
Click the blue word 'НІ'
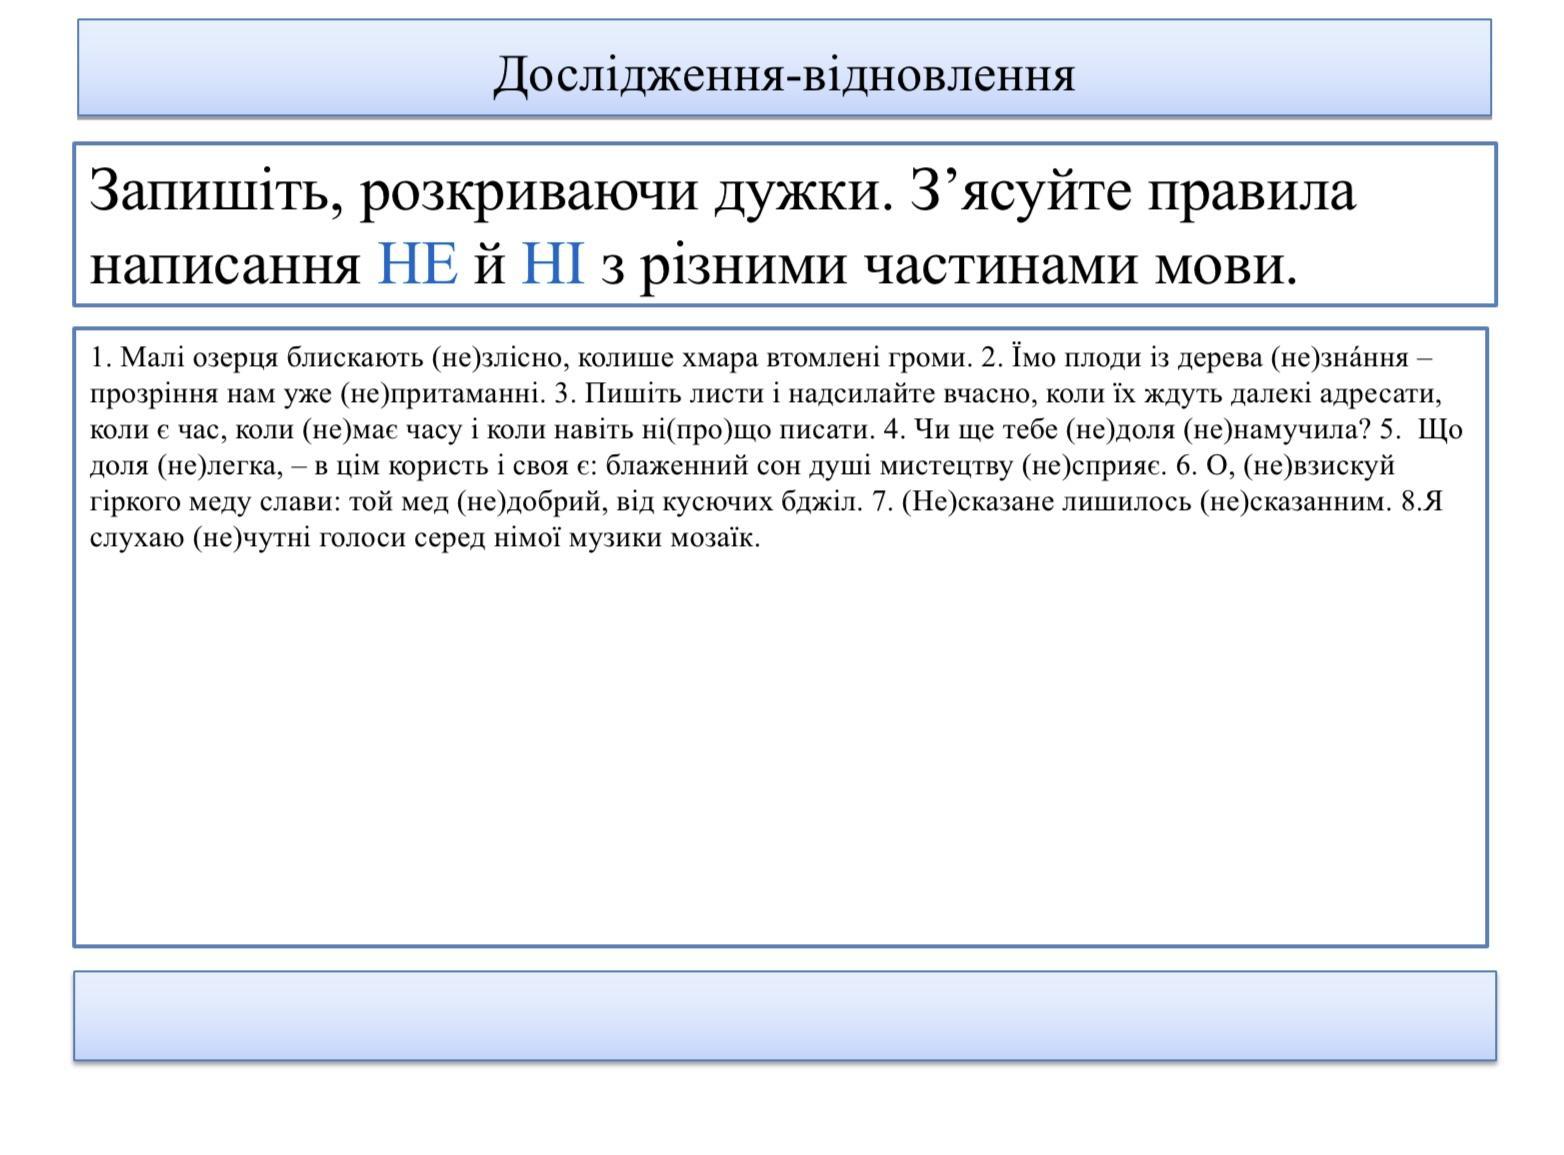coord(552,265)
